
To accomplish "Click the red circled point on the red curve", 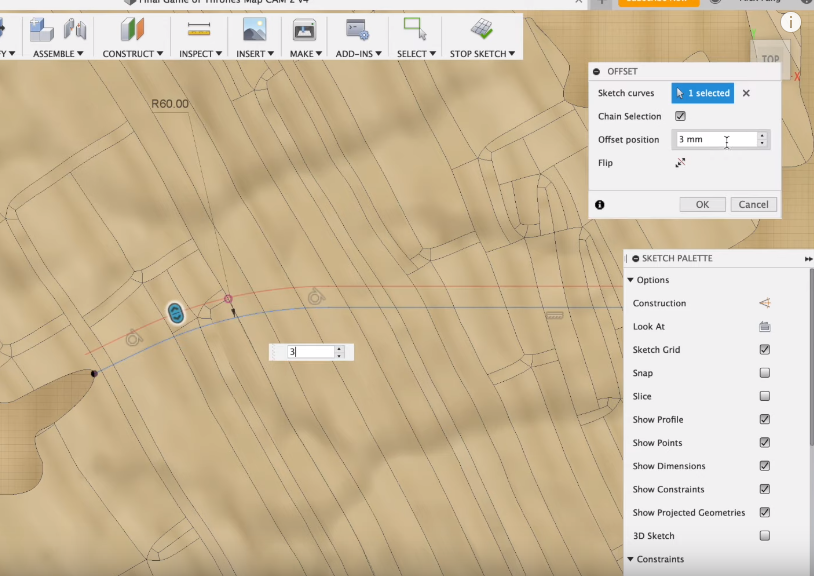I will pyautogui.click(x=228, y=299).
